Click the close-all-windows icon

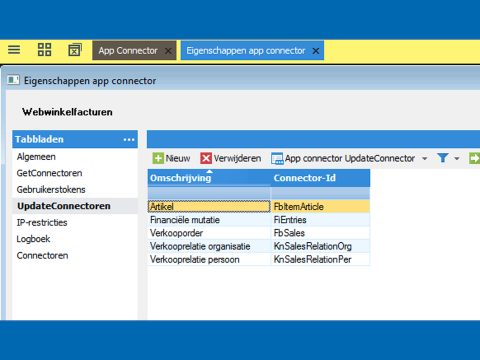pos(75,50)
